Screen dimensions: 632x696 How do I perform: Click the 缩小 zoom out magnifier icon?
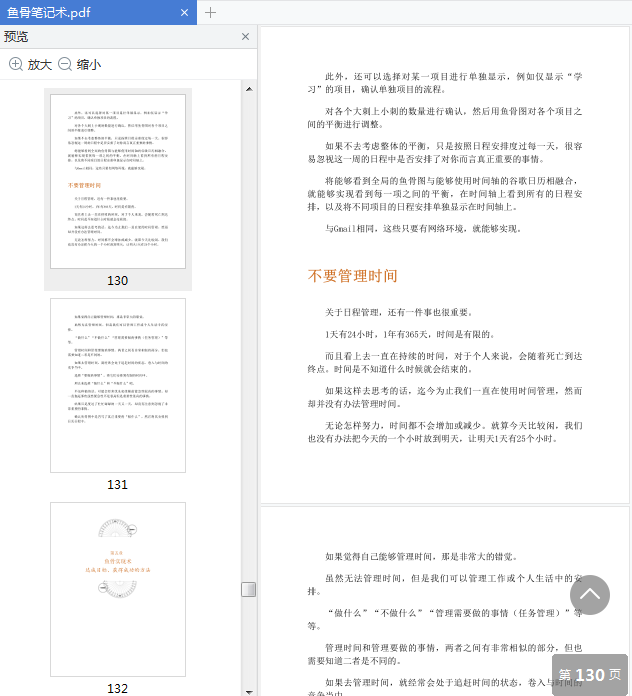click(x=65, y=64)
